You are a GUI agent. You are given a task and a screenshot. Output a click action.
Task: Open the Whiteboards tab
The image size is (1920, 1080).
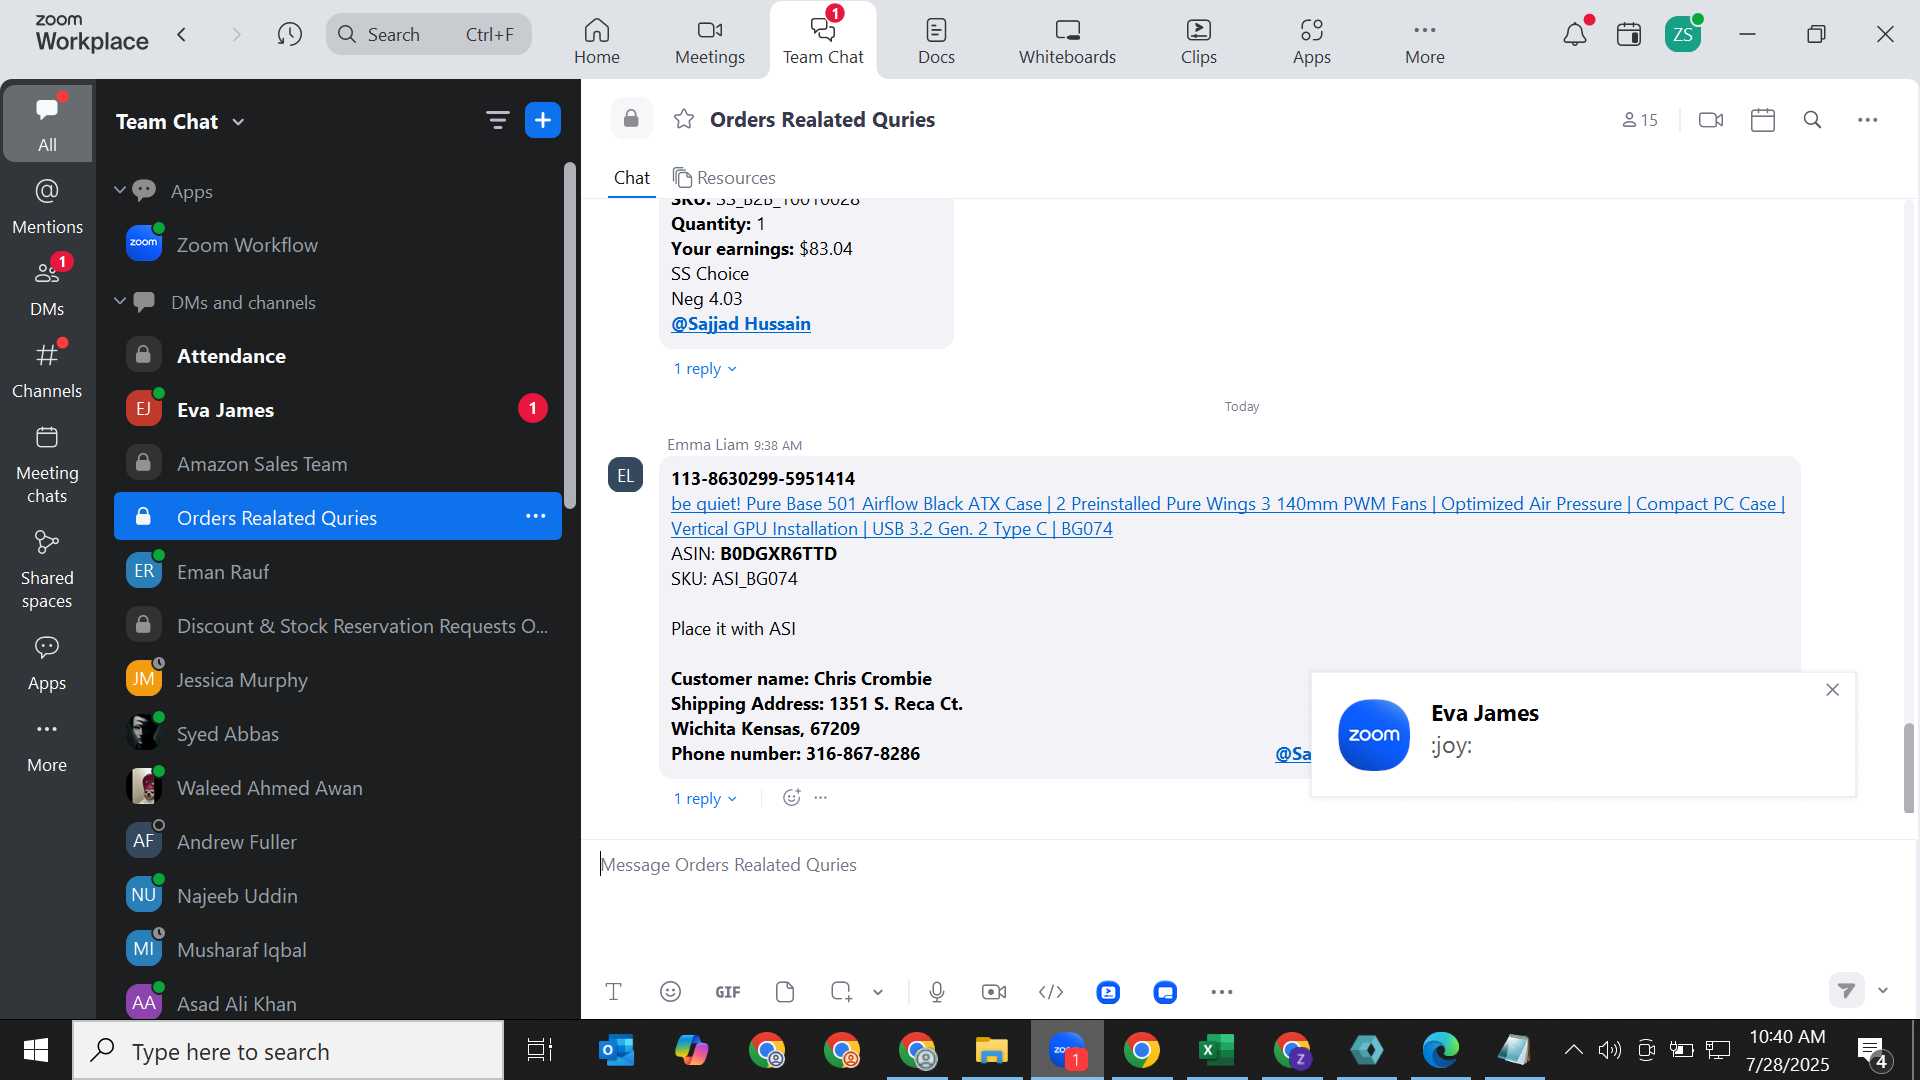[1067, 41]
